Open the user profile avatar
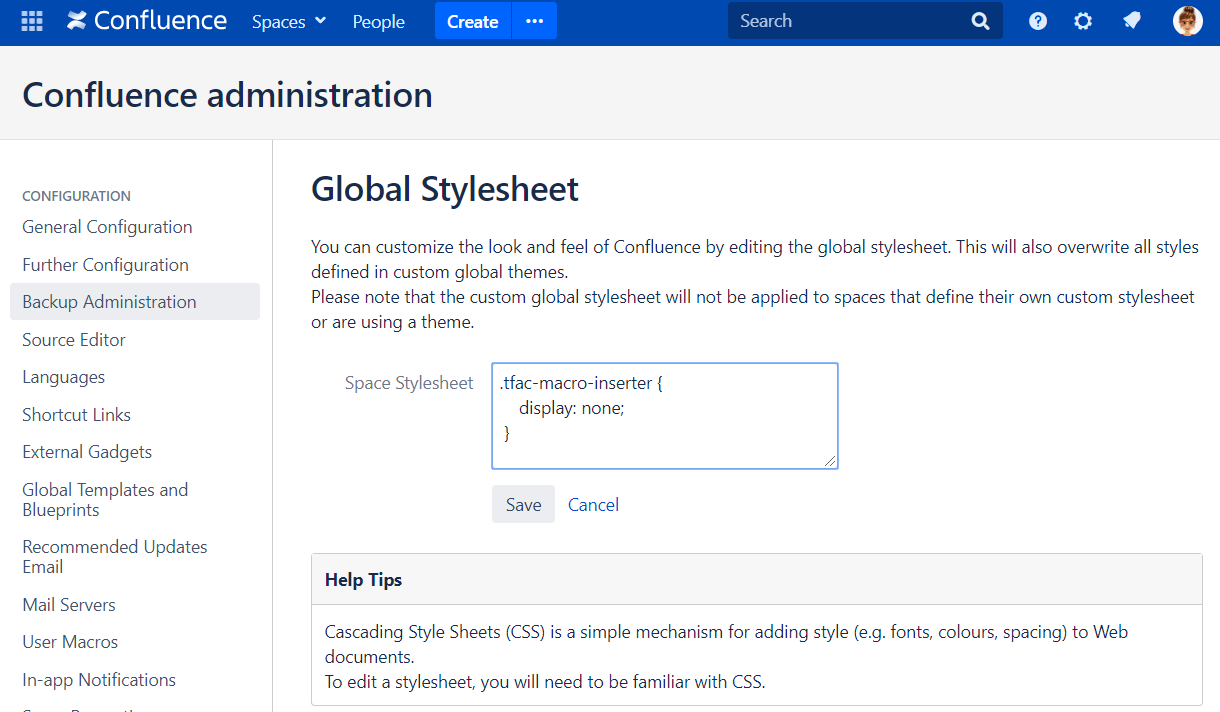This screenshot has width=1220, height=712. 1187,21
